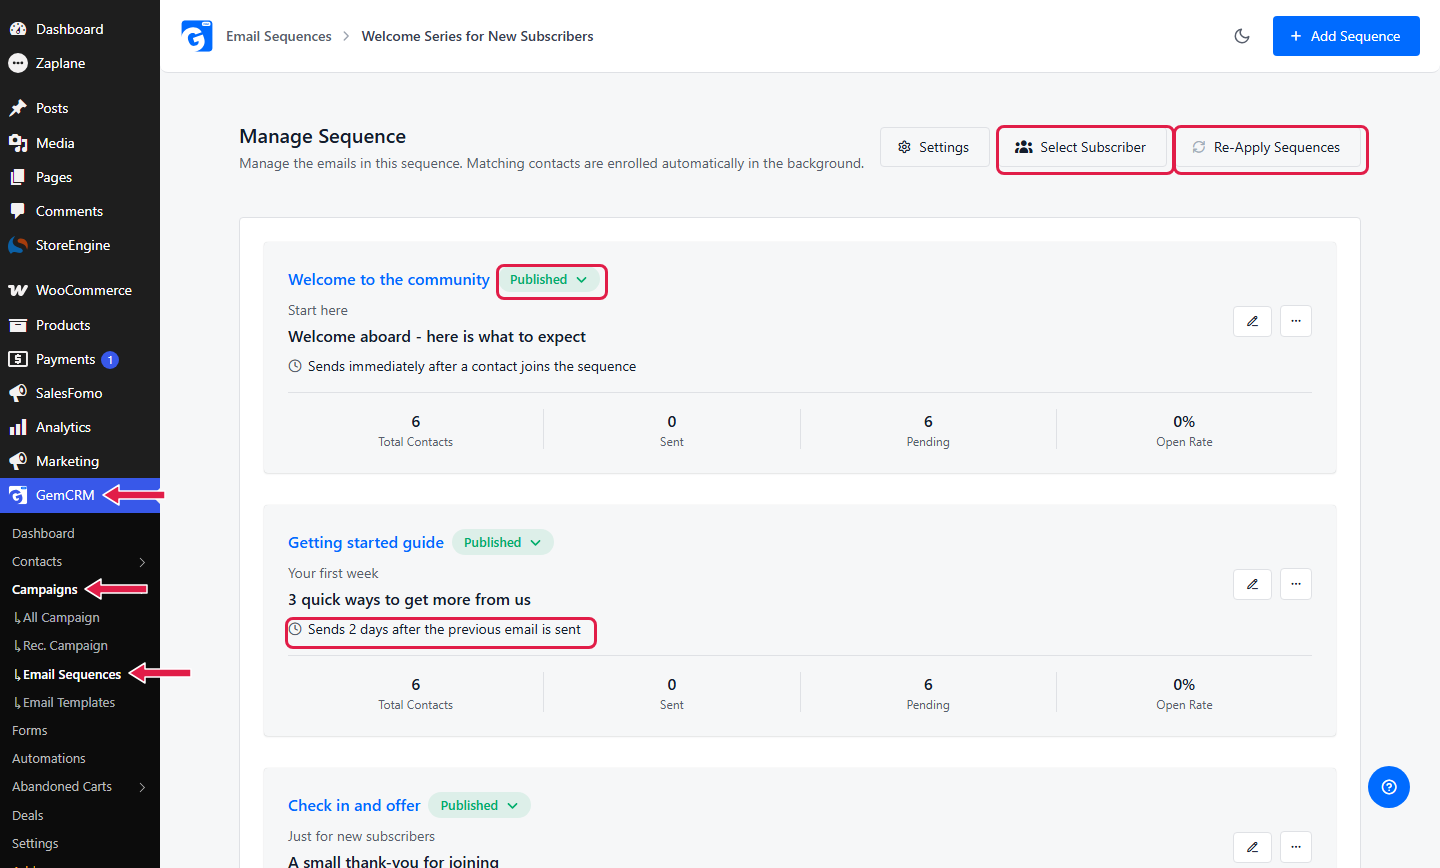
Task: Open the Deals menu item
Action: [x=28, y=815]
